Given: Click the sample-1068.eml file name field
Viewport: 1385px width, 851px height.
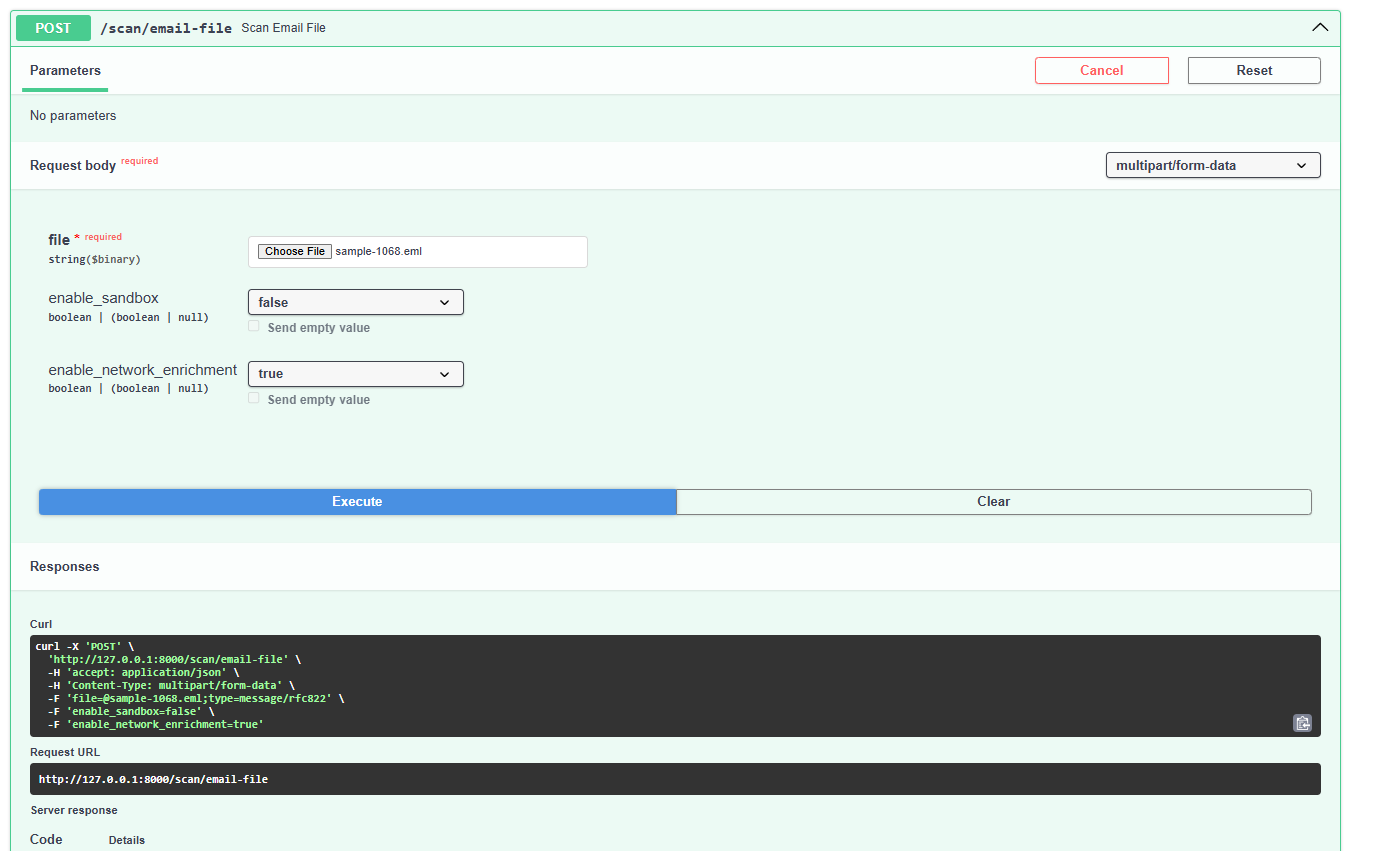Looking at the screenshot, I should [418, 252].
